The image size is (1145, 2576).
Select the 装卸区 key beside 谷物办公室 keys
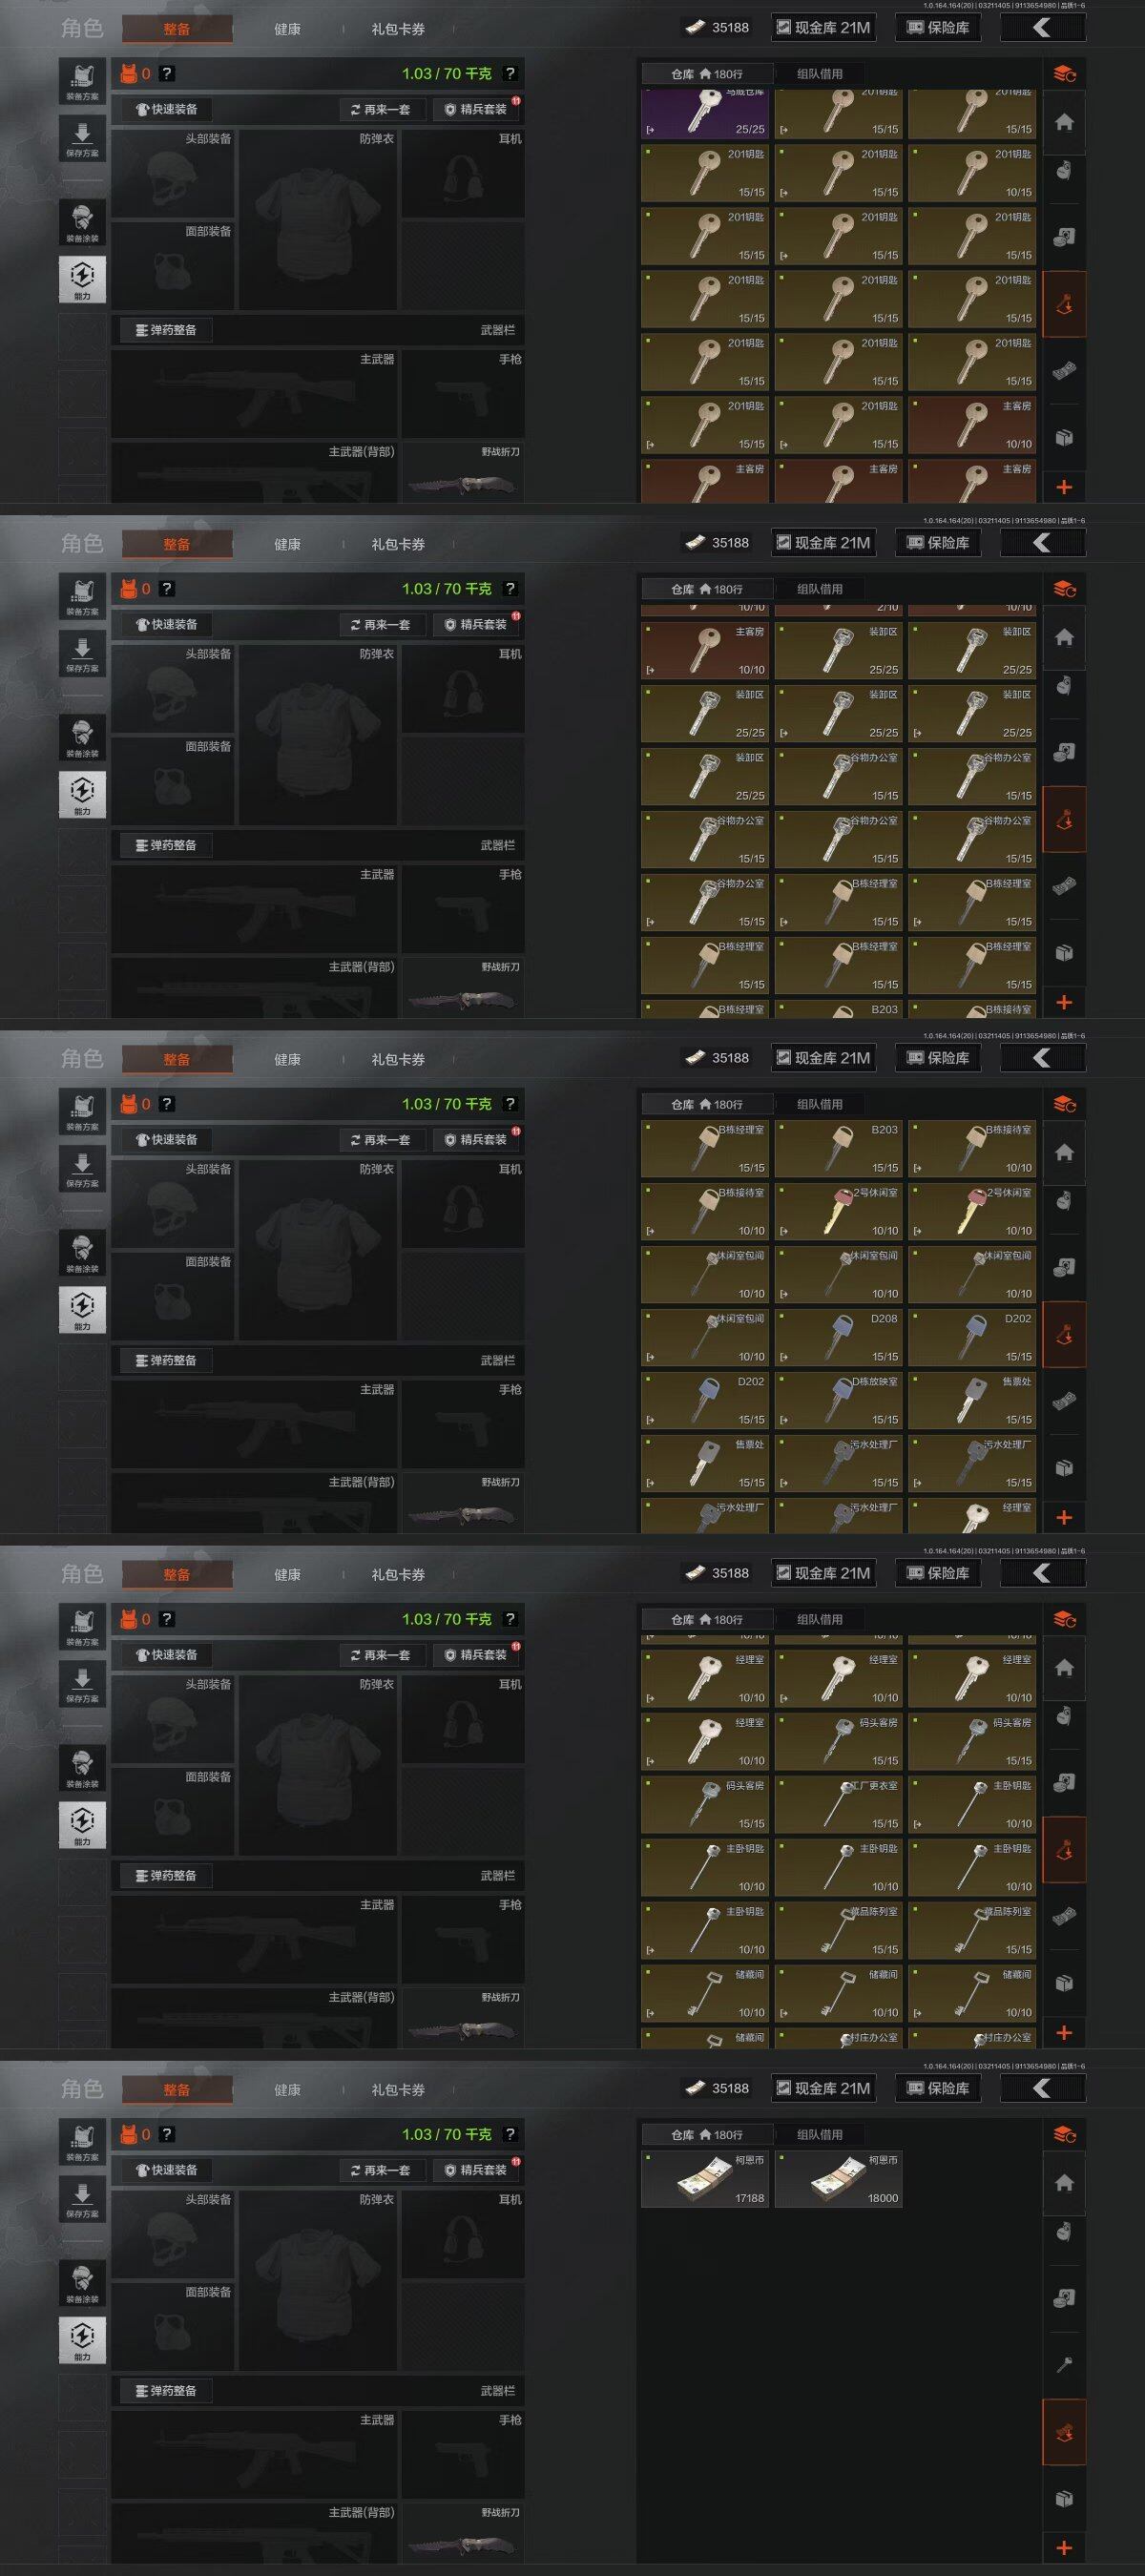(x=705, y=776)
